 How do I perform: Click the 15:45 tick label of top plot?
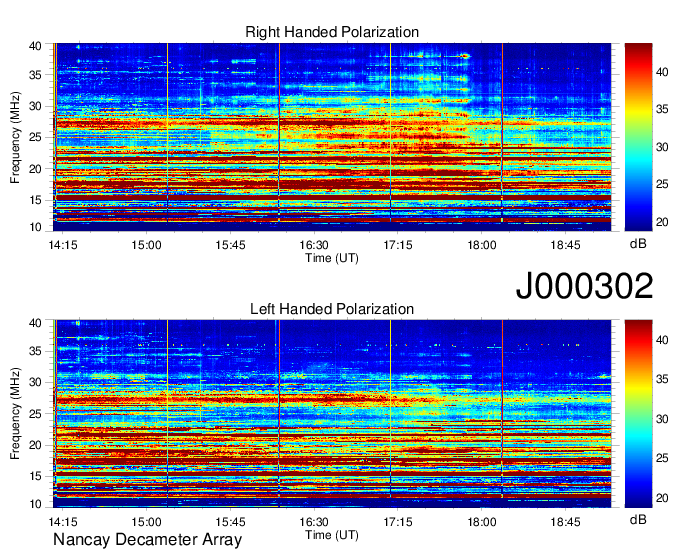230,245
